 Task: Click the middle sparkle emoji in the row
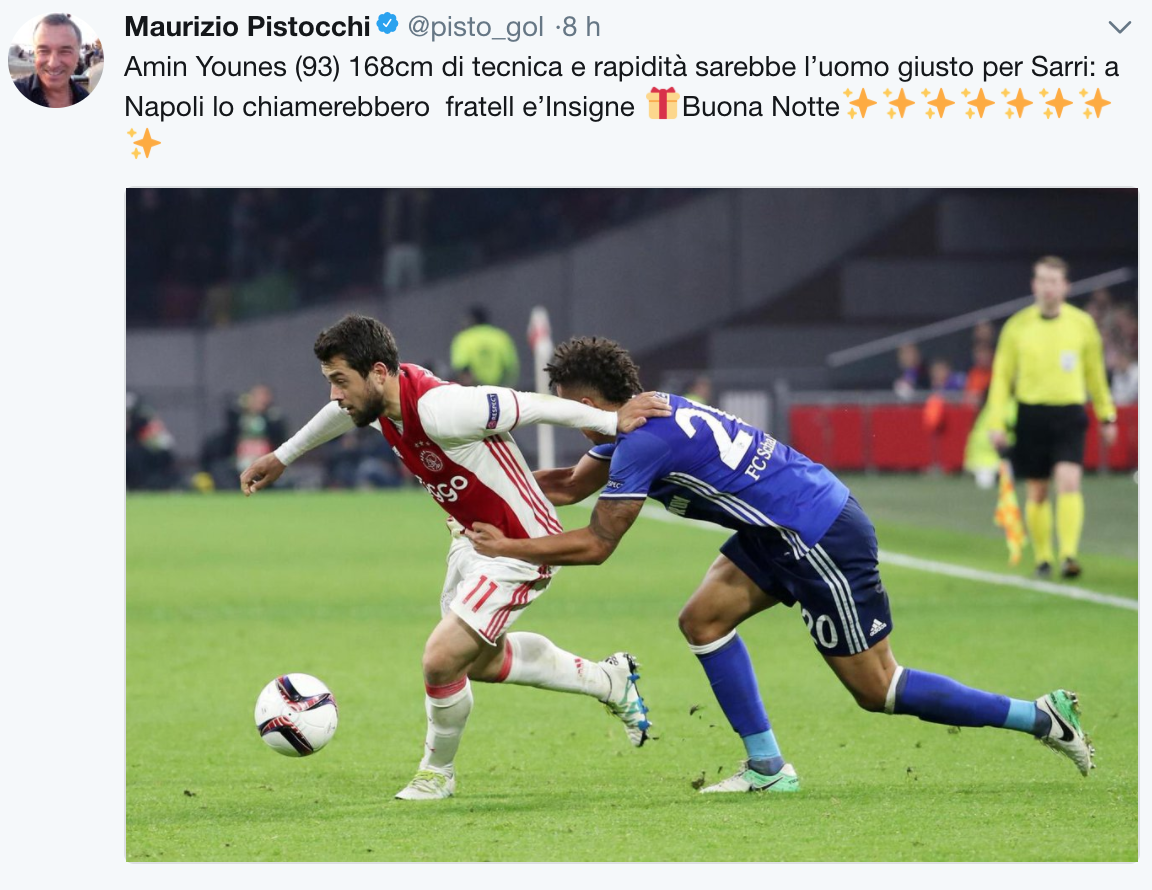[x=978, y=103]
